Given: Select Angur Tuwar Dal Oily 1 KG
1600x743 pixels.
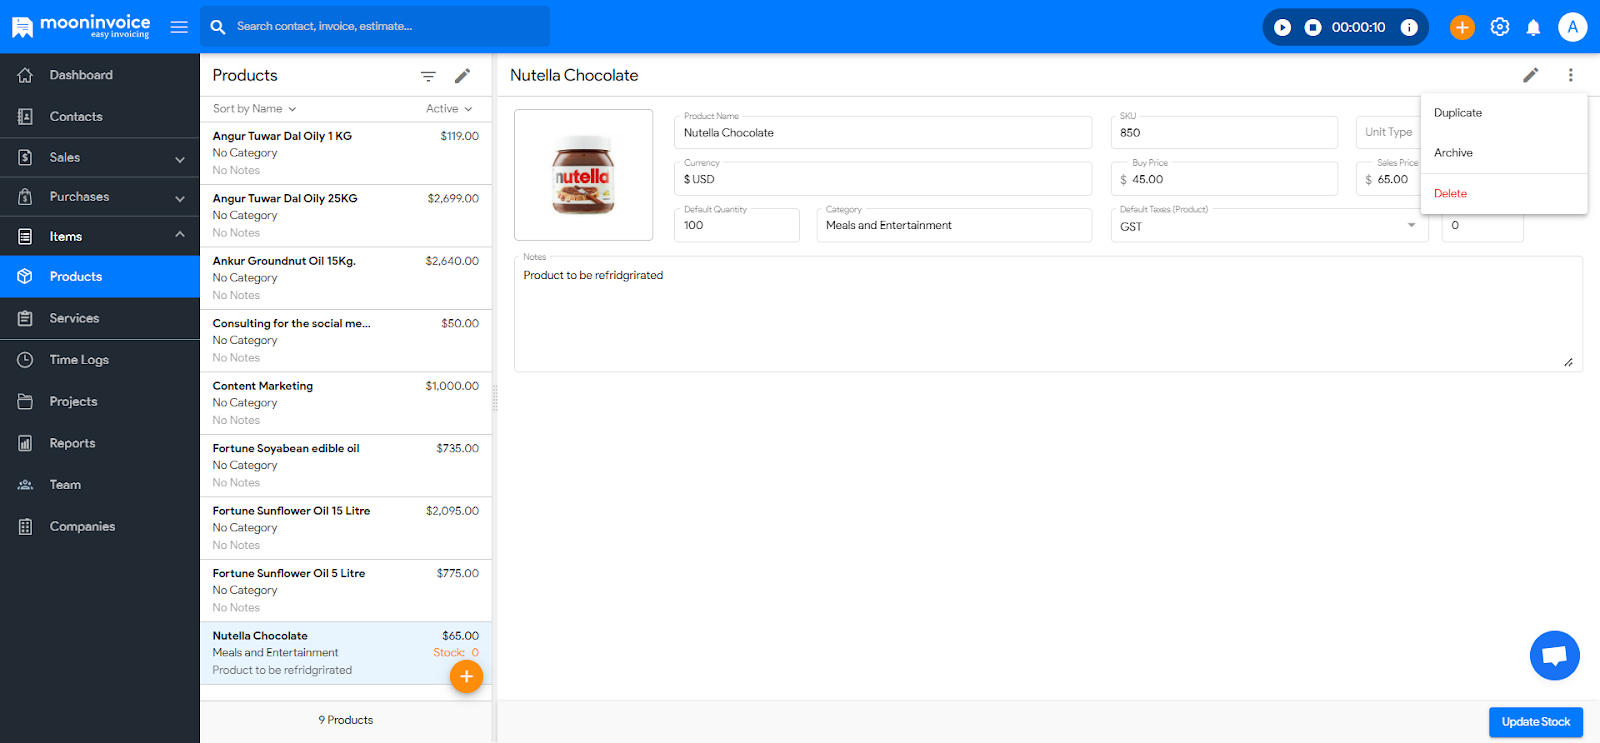Looking at the screenshot, I should point(346,153).
